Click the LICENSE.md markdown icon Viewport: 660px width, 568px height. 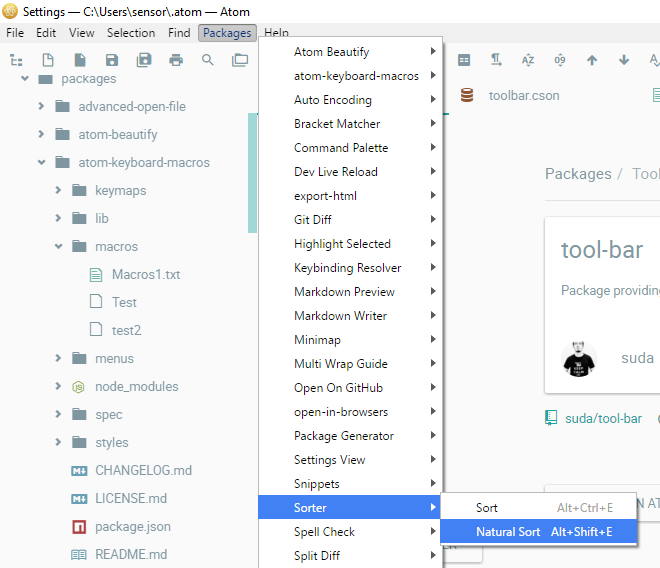pos(79,499)
